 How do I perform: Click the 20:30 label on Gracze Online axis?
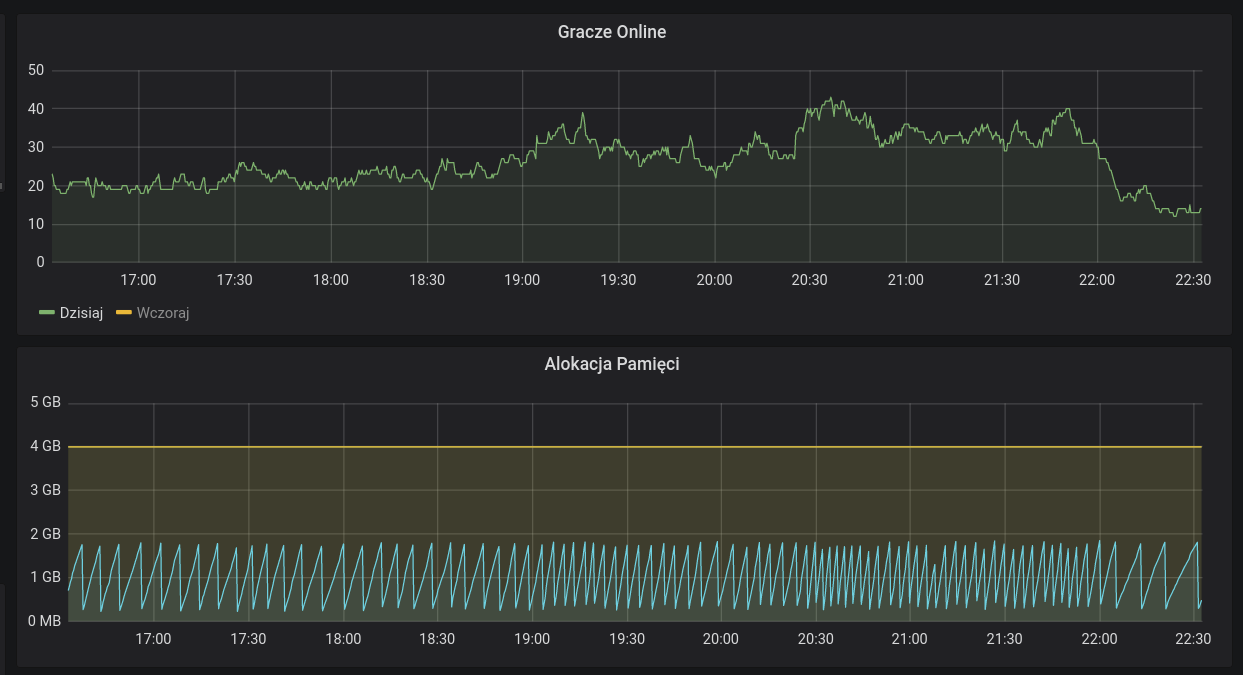pyautogui.click(x=809, y=280)
